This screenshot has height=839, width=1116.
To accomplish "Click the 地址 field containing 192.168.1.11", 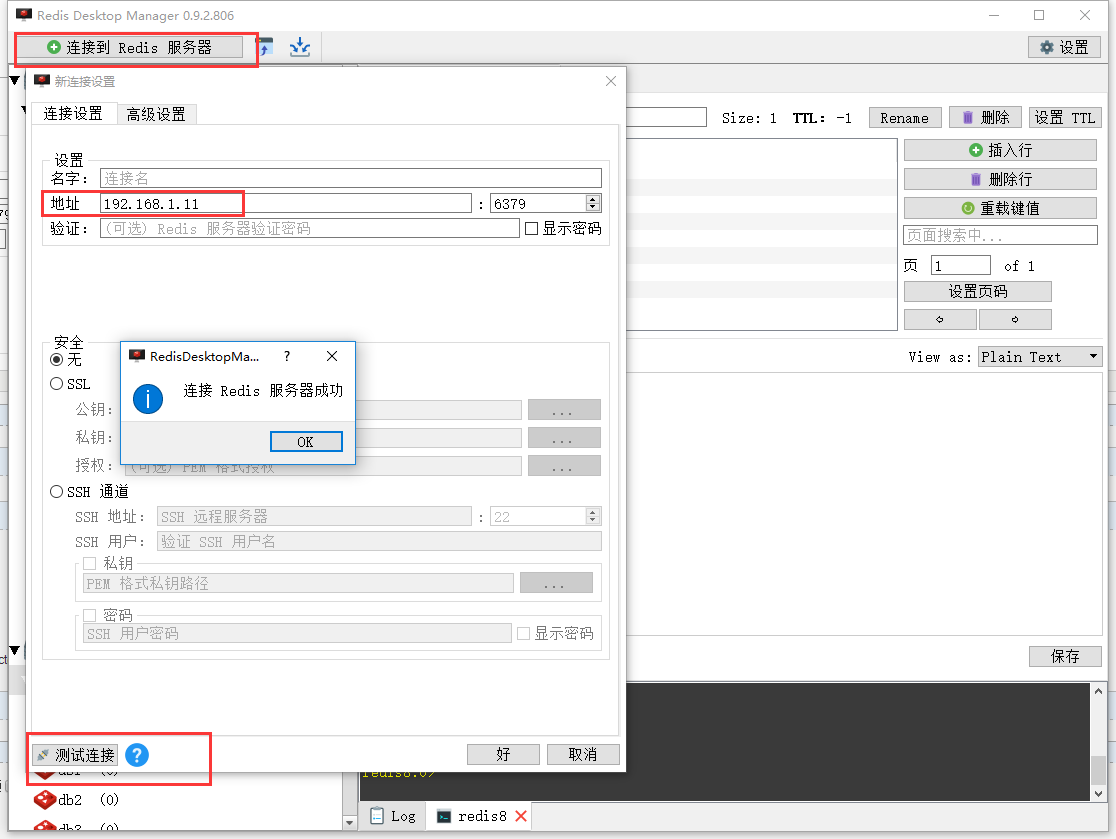I will pos(286,204).
